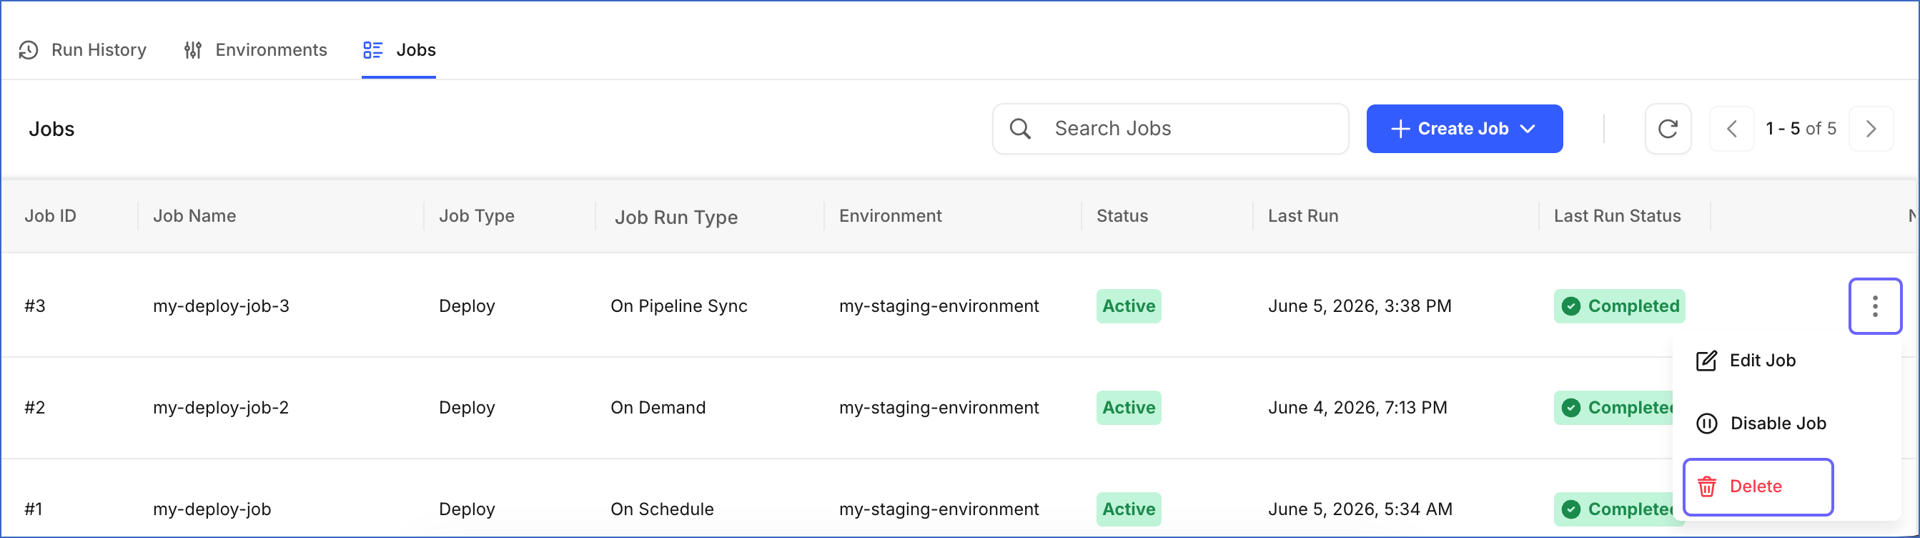Open job my-deploy-job-2

221,408
